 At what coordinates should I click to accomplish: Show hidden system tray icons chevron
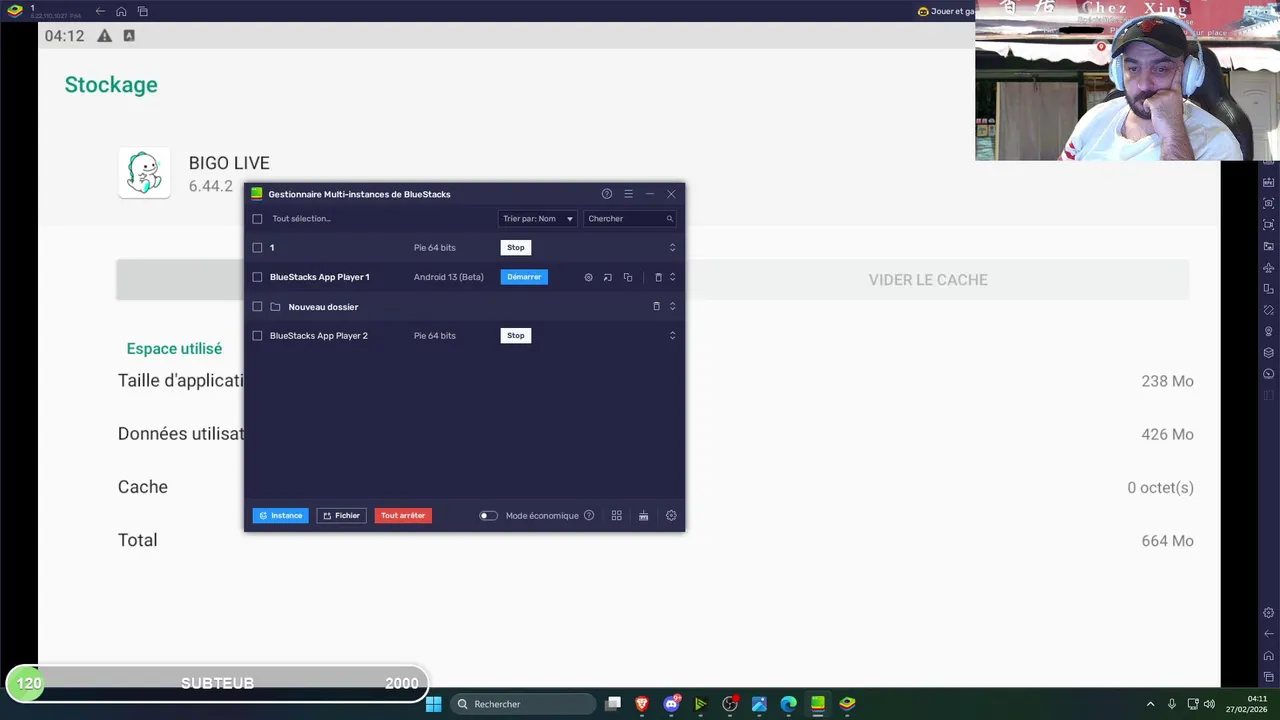[1150, 704]
